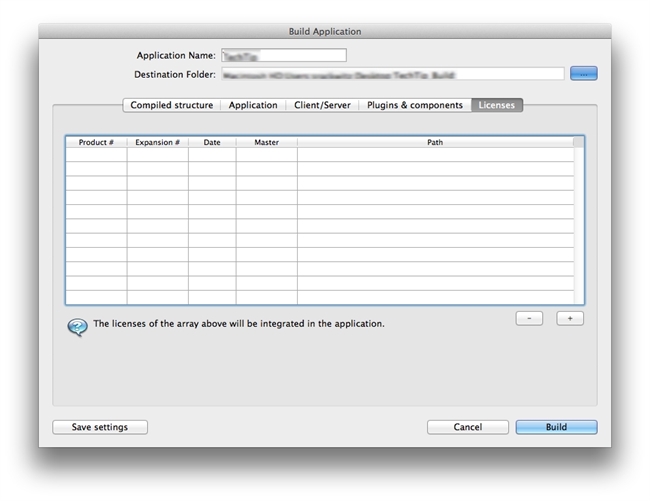The width and height of the screenshot is (650, 501).
Task: Click the destination folder browse button
Action: coord(583,74)
